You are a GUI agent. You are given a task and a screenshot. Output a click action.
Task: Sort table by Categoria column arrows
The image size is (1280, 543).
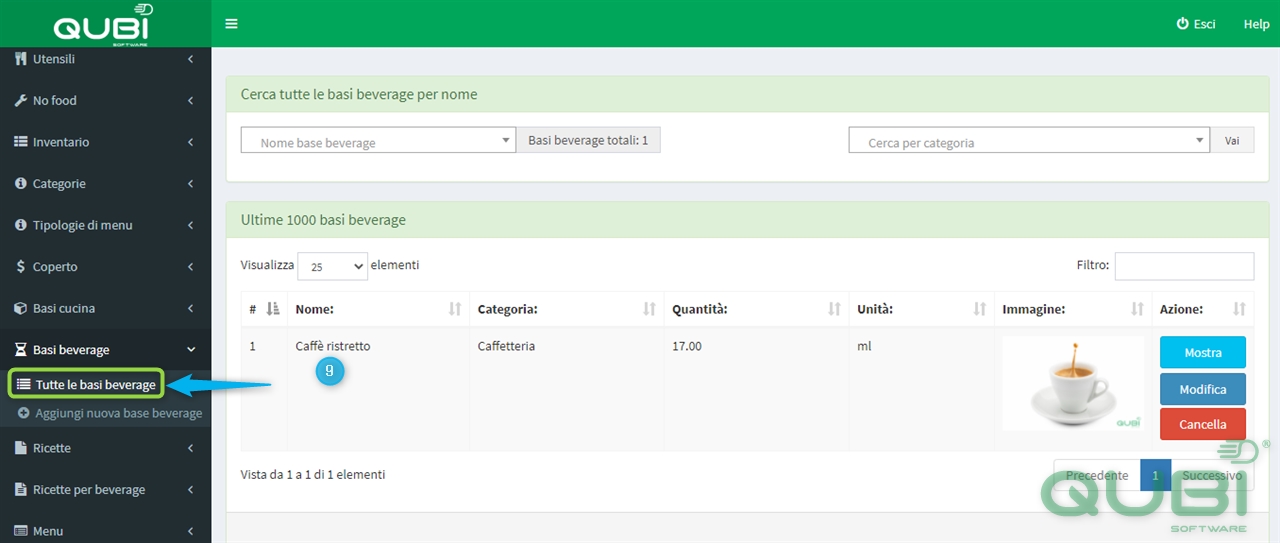click(649, 309)
